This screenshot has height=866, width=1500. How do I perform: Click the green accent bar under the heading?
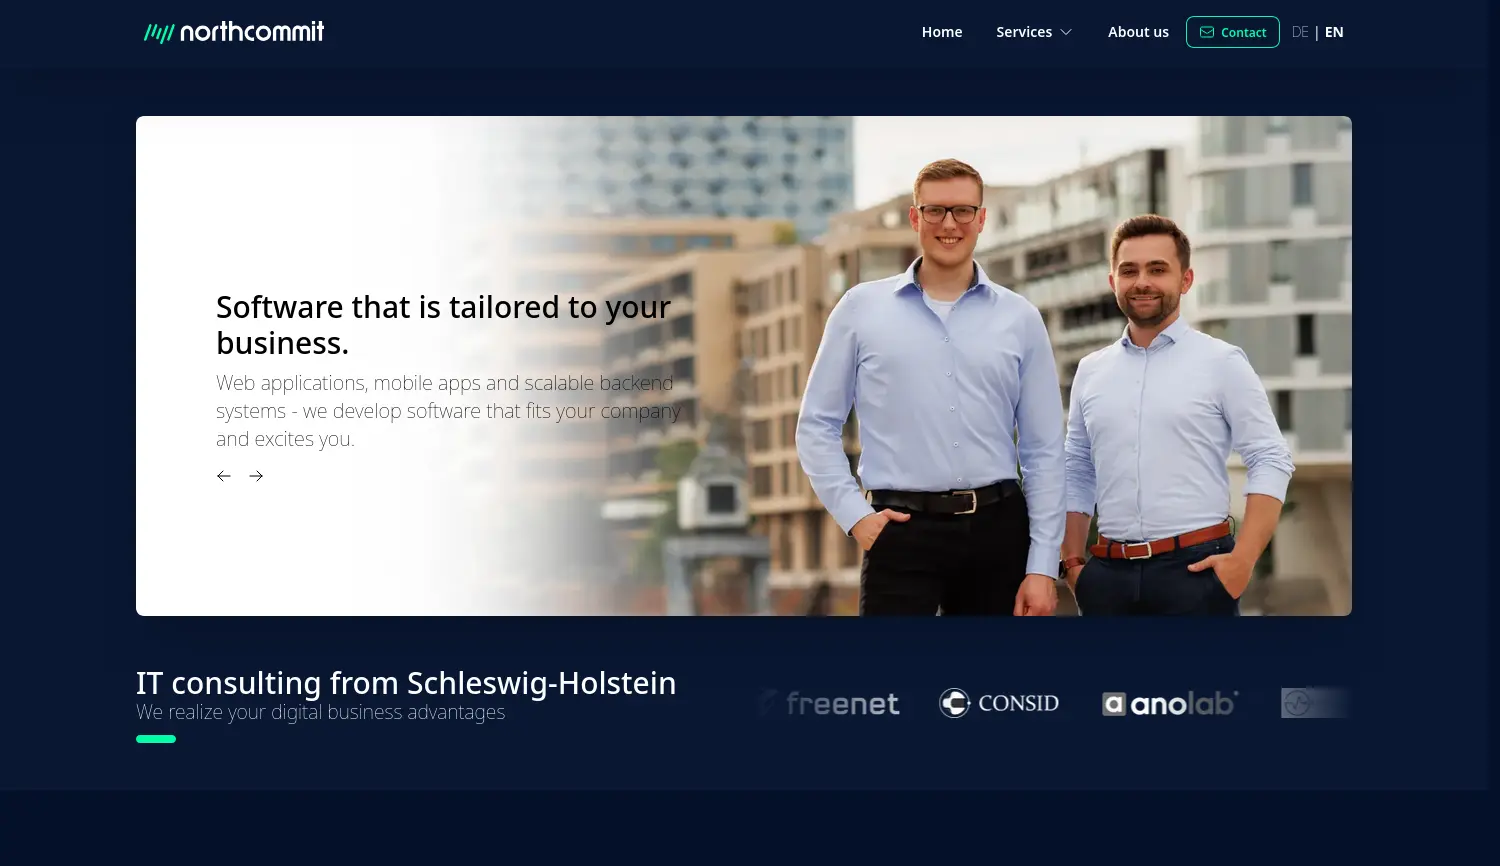click(156, 739)
